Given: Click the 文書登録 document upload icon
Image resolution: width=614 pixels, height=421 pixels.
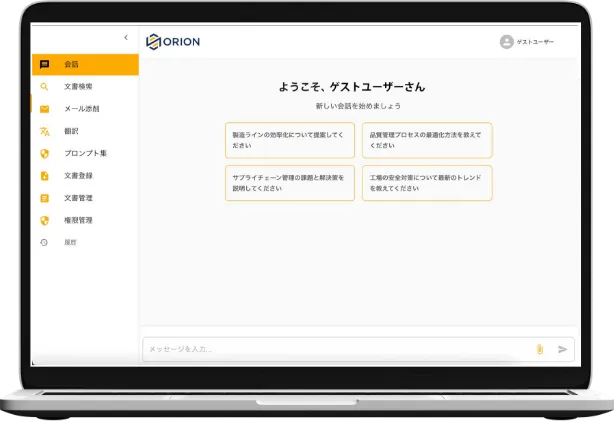Looking at the screenshot, I should [x=44, y=176].
